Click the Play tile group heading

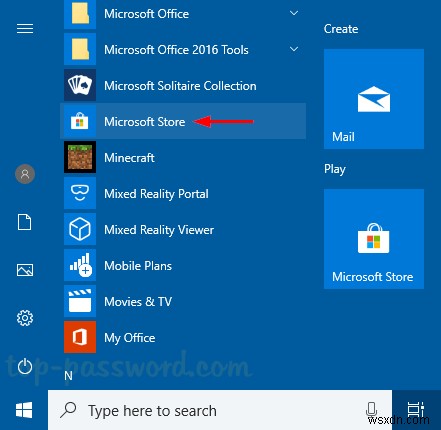point(335,169)
